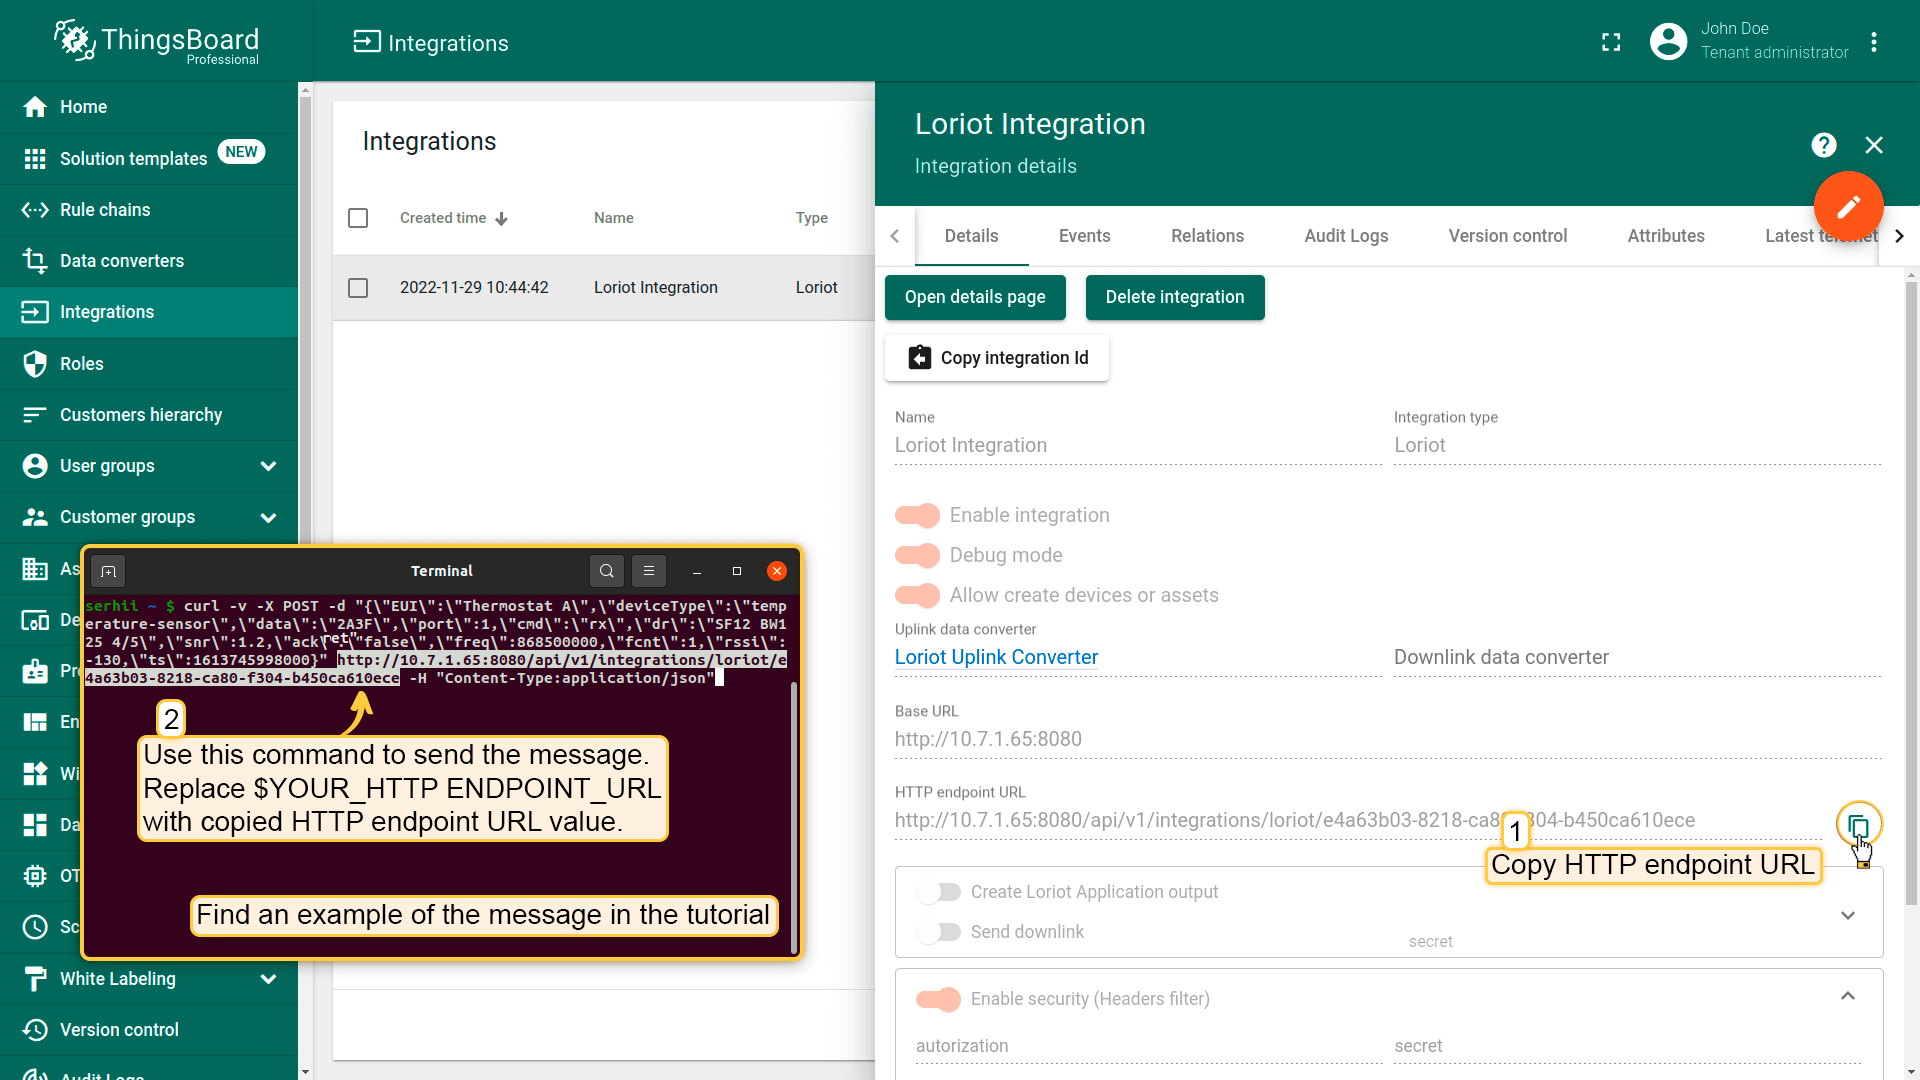
Task: Switch to Events tab
Action: [x=1084, y=236]
